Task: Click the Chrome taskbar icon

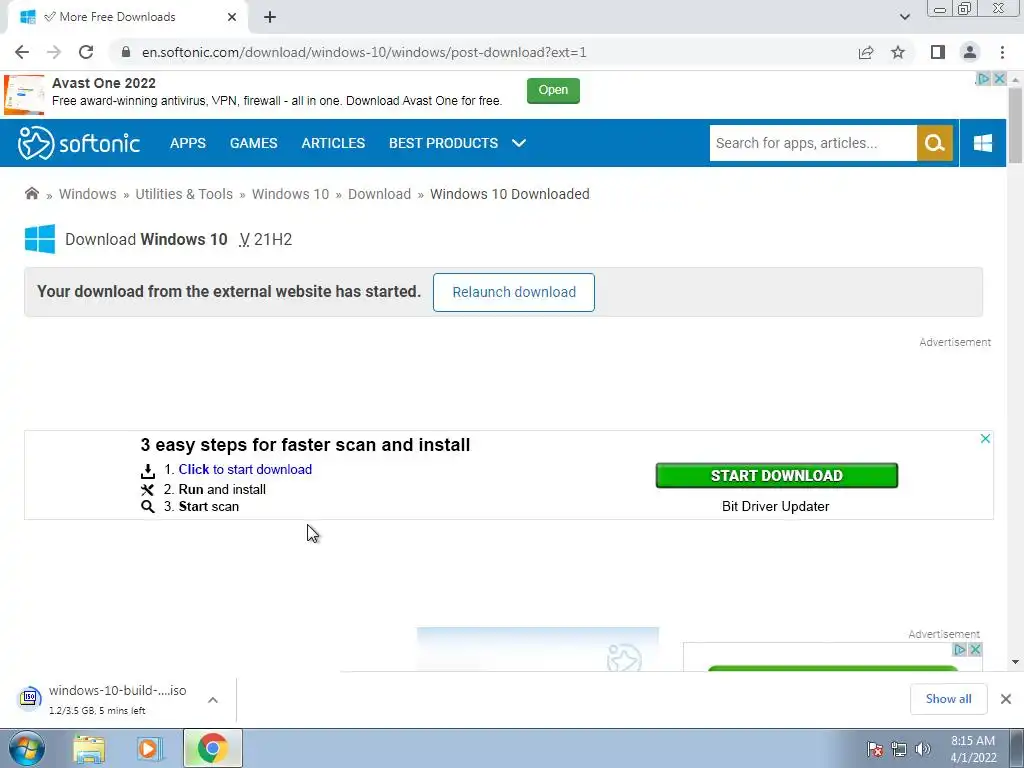Action: pyautogui.click(x=213, y=748)
